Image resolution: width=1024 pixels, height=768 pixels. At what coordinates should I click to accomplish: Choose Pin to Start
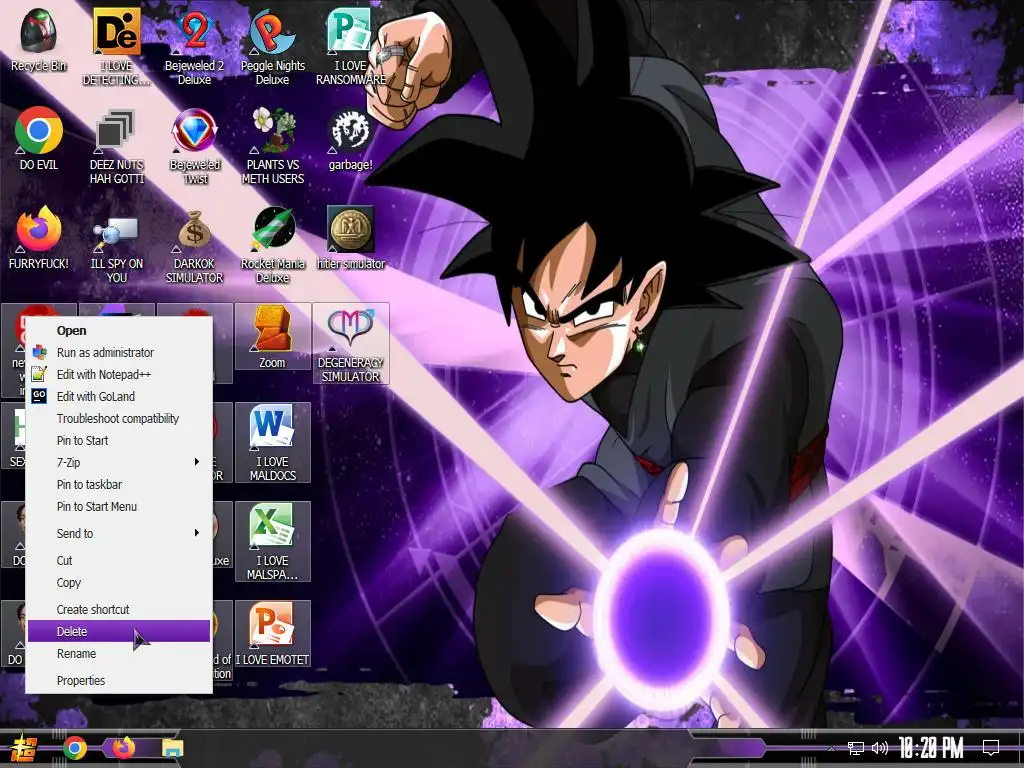(119, 441)
